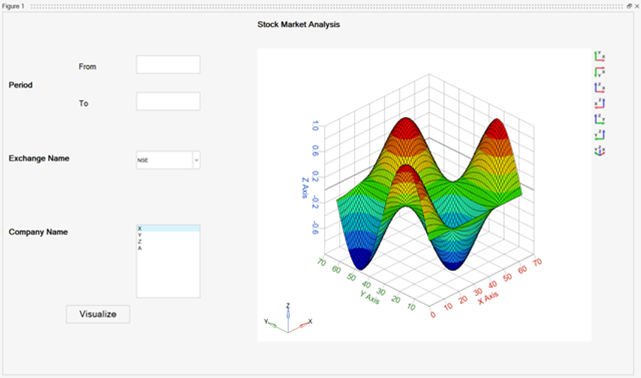Select company Z in the list
Screen dimensions: 641x378
[x=168, y=242]
